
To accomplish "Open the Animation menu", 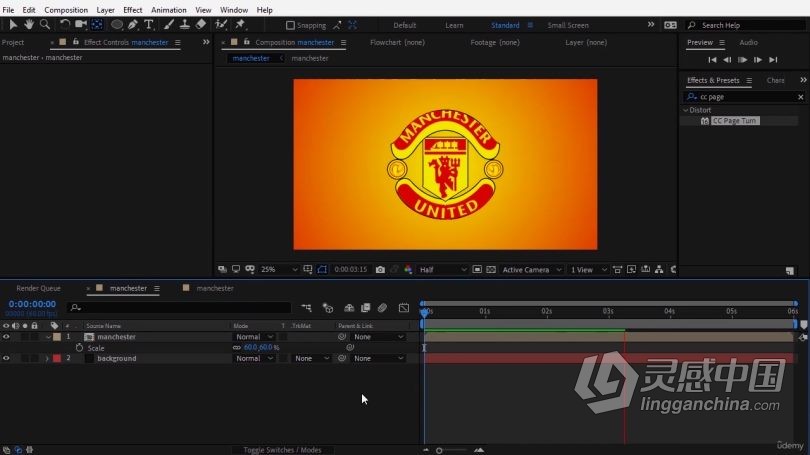I will coord(168,10).
